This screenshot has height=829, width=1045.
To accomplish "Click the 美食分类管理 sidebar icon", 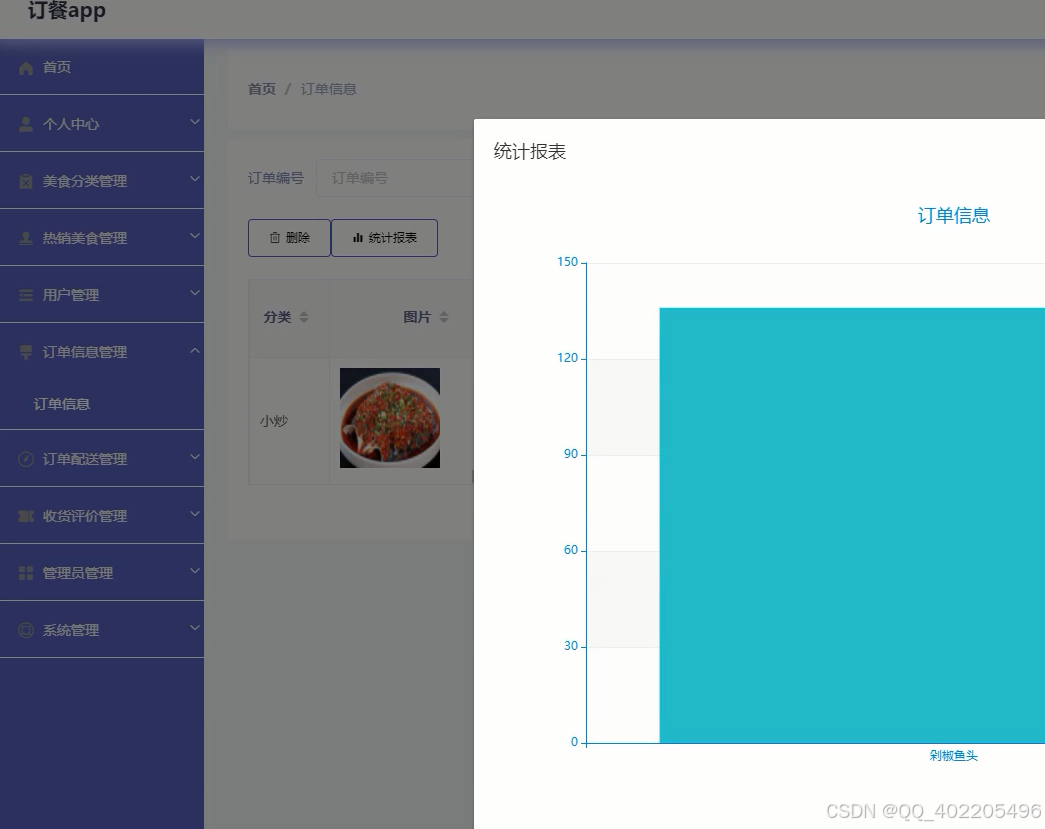I will [25, 181].
